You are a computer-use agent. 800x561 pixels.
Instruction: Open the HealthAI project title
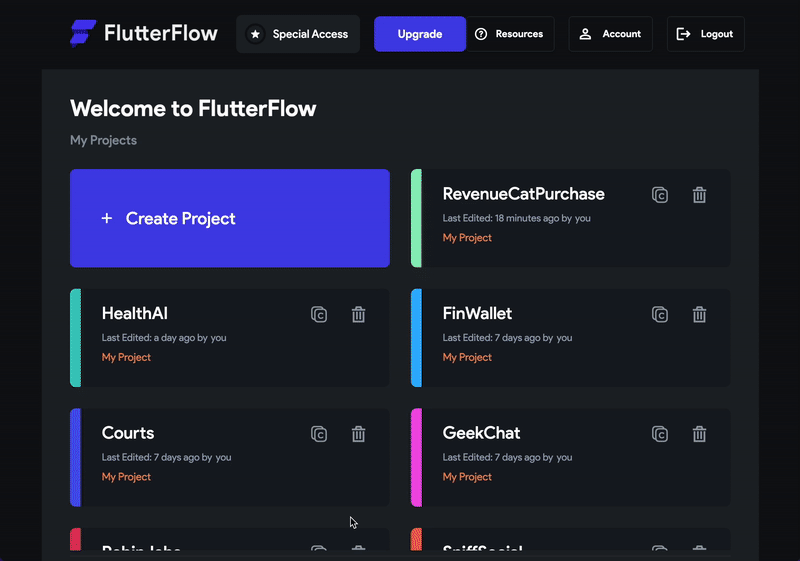click(135, 313)
